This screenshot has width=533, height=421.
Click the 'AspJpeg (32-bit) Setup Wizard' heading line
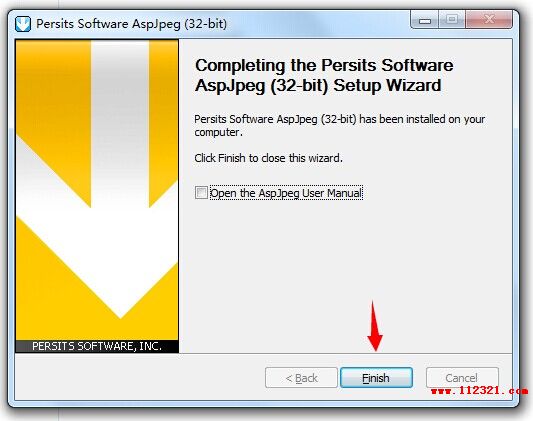click(318, 85)
